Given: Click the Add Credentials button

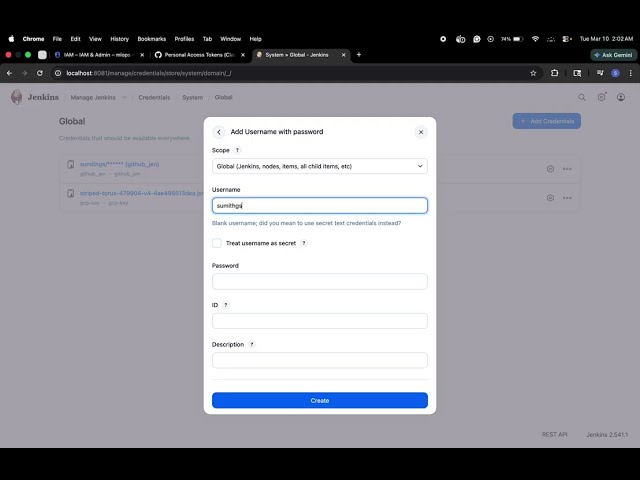Looking at the screenshot, I should [x=547, y=121].
